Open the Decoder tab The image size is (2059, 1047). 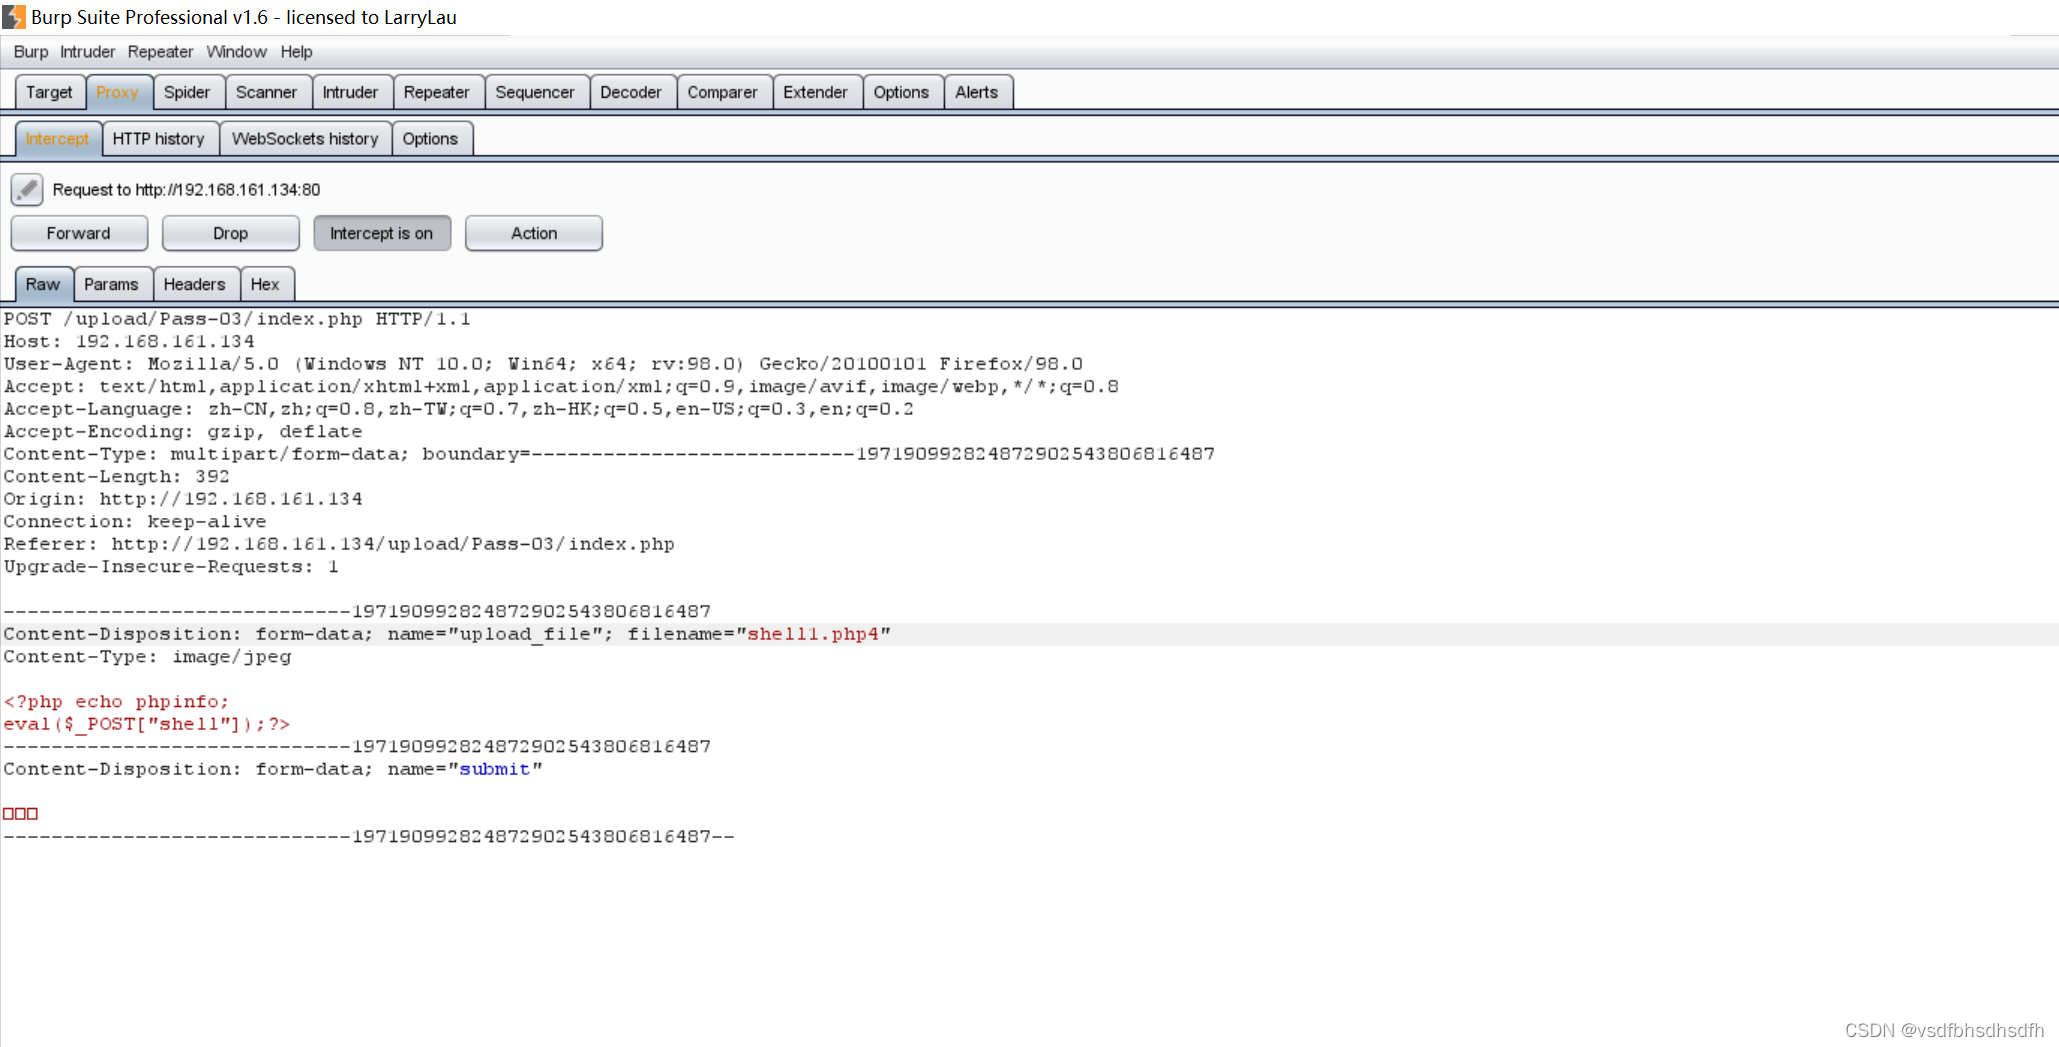click(631, 92)
